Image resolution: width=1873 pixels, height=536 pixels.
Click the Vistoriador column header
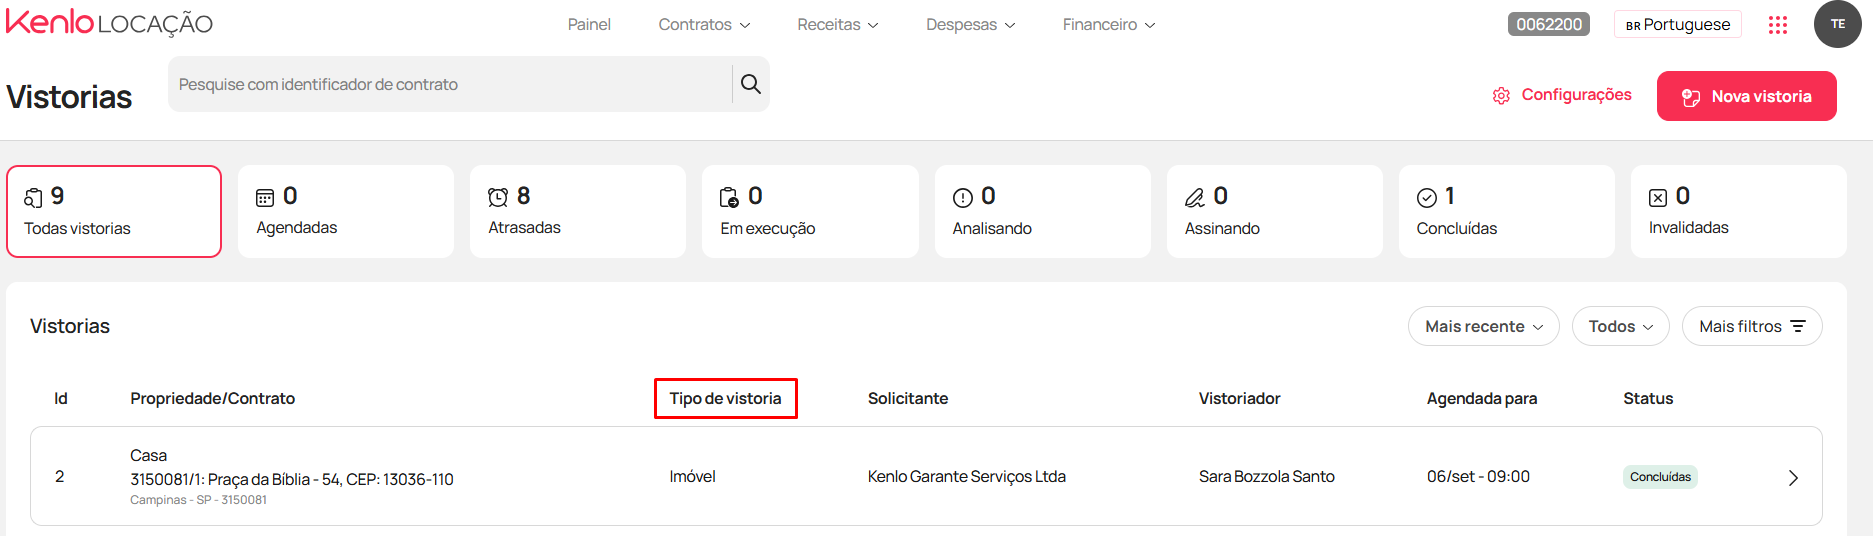click(x=1240, y=398)
